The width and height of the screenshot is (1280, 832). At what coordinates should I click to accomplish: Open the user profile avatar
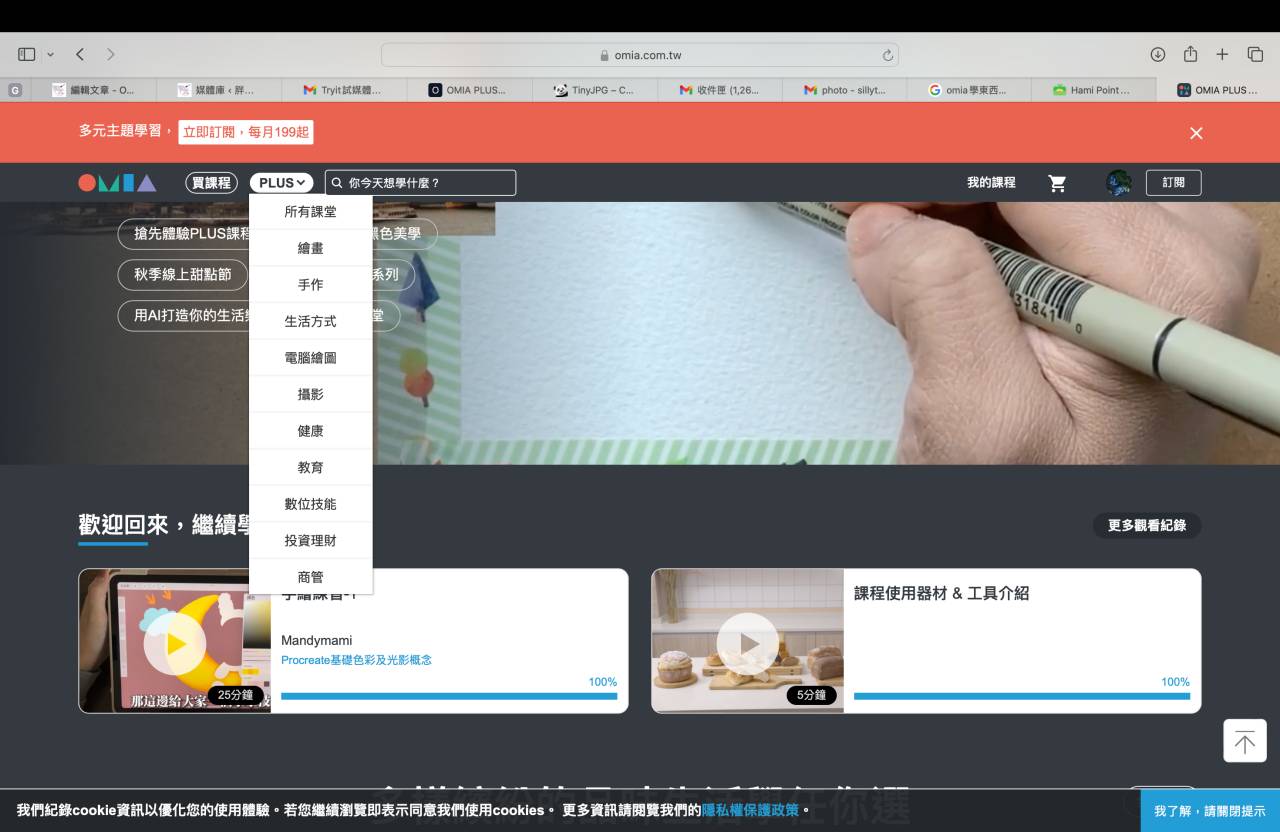pyautogui.click(x=1118, y=183)
